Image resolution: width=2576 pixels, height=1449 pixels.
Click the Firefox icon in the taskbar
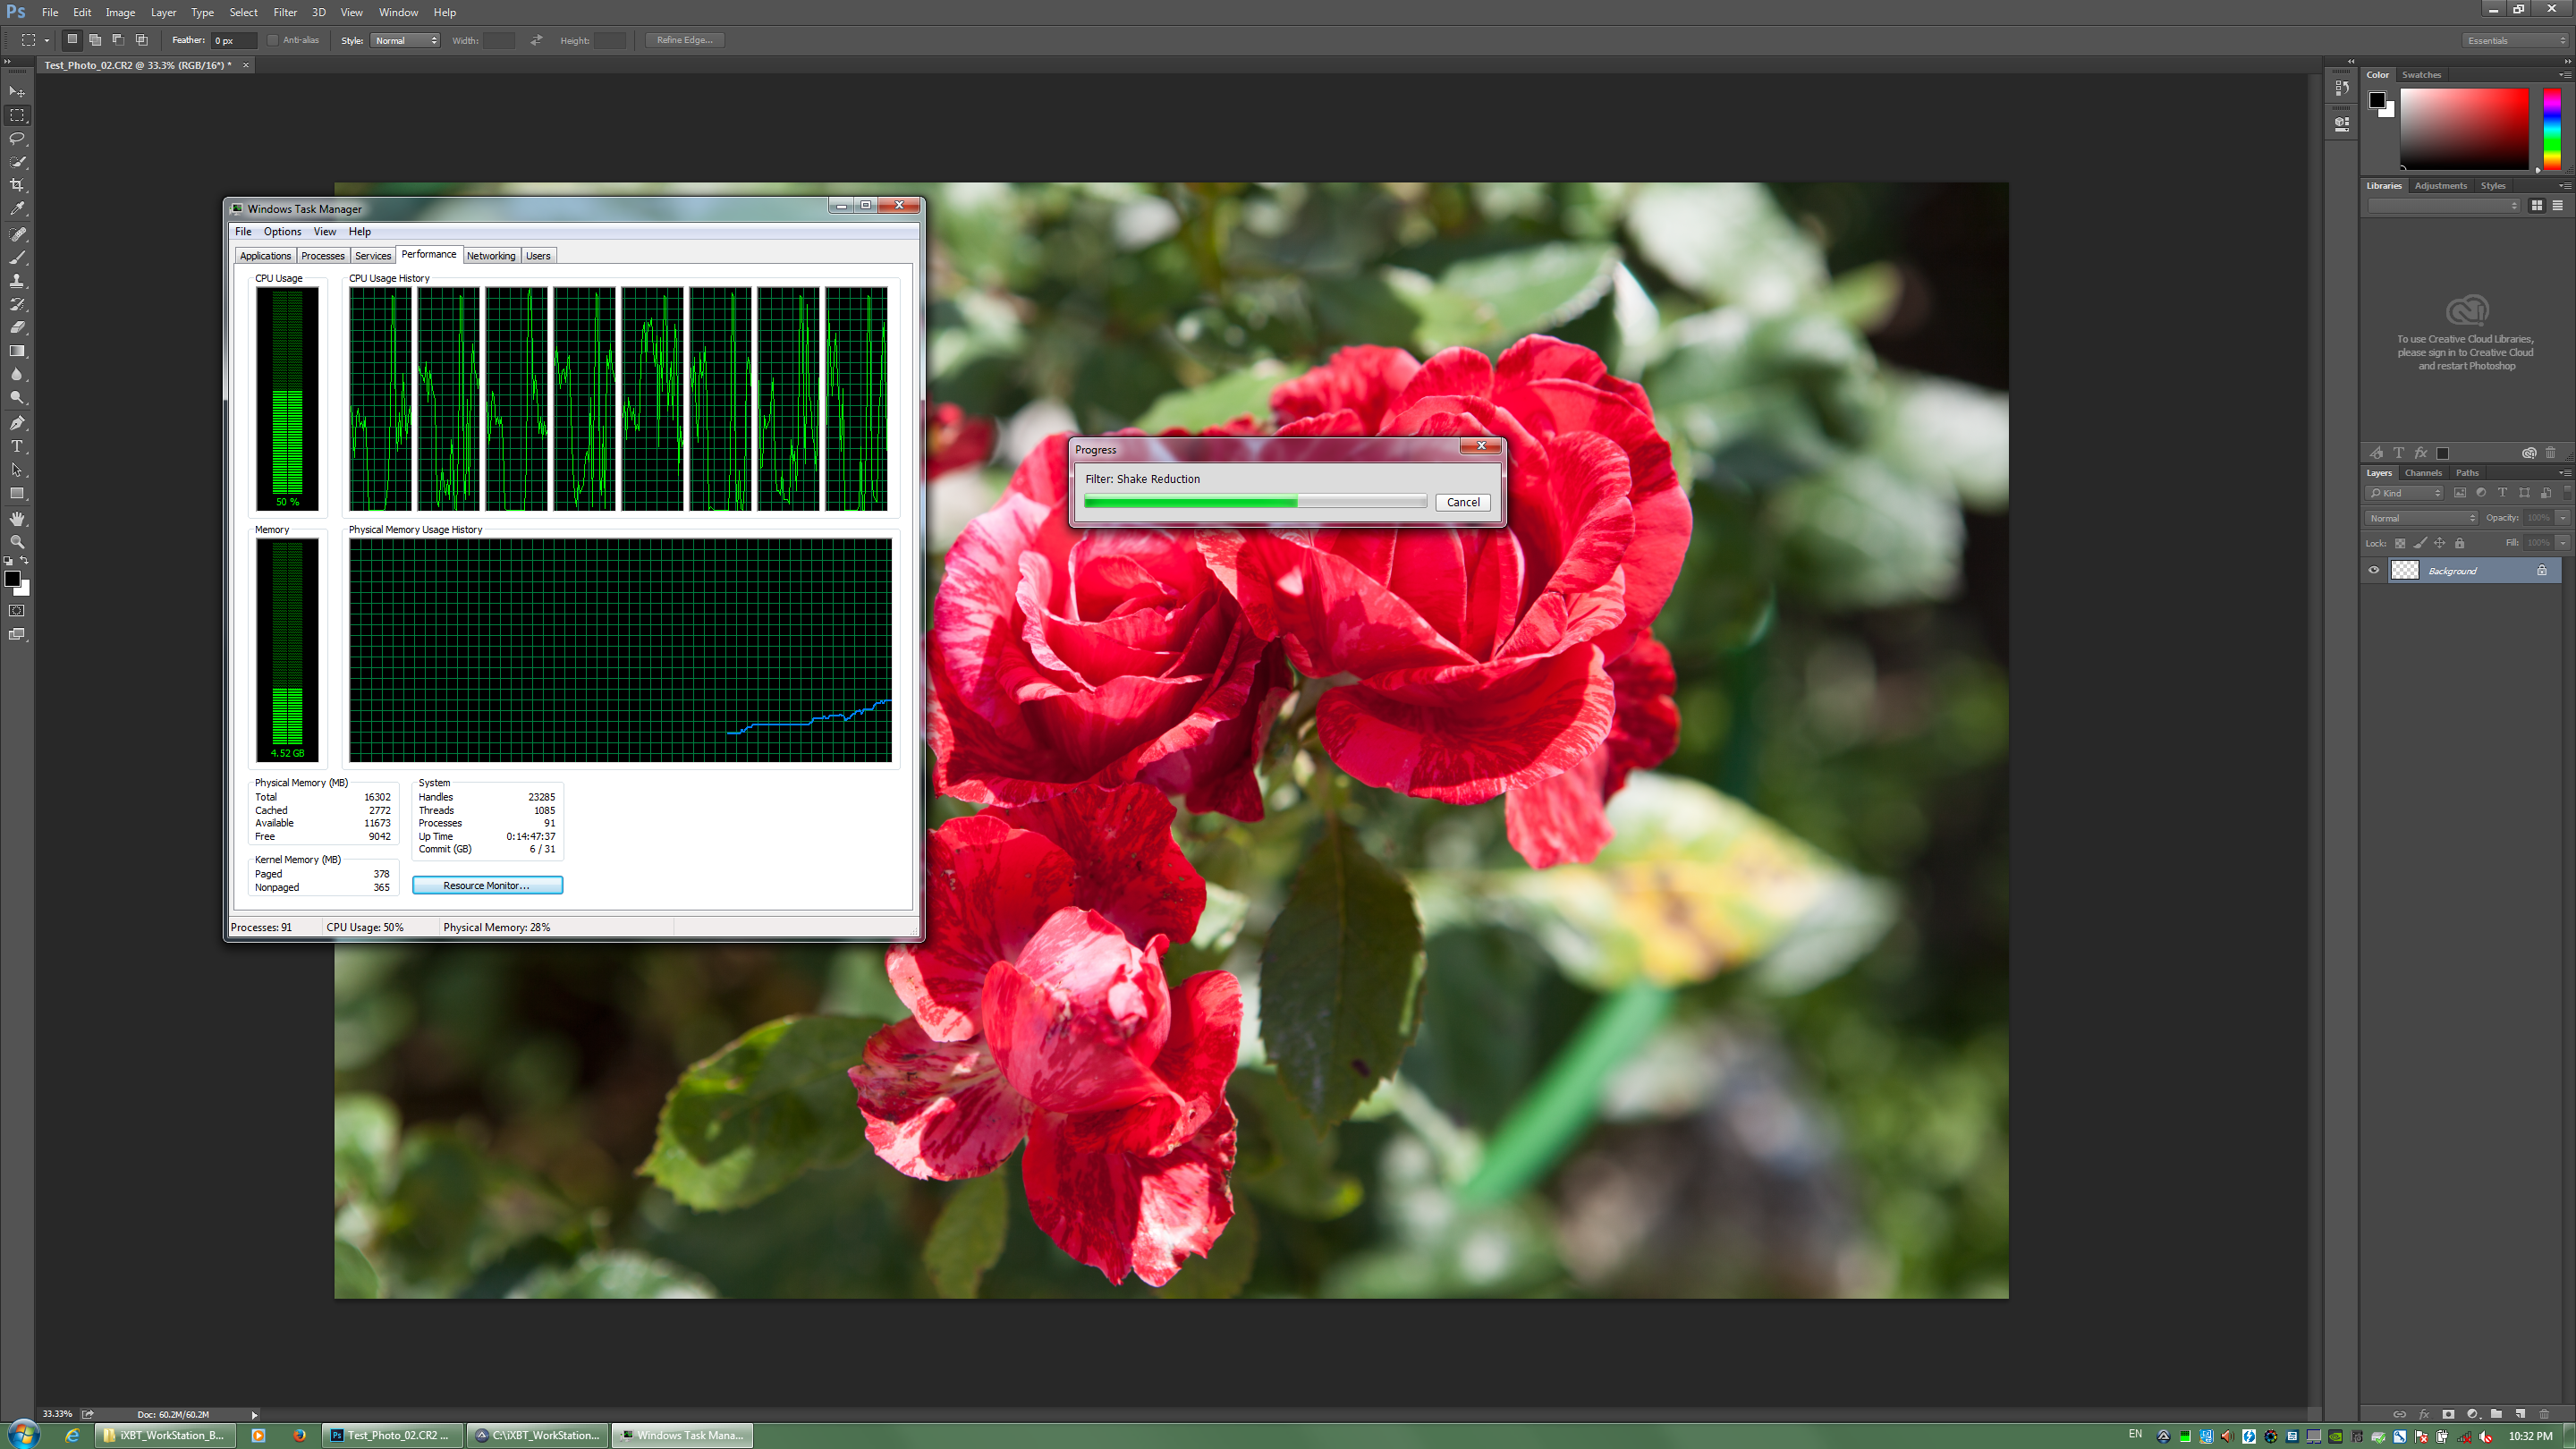[299, 1435]
